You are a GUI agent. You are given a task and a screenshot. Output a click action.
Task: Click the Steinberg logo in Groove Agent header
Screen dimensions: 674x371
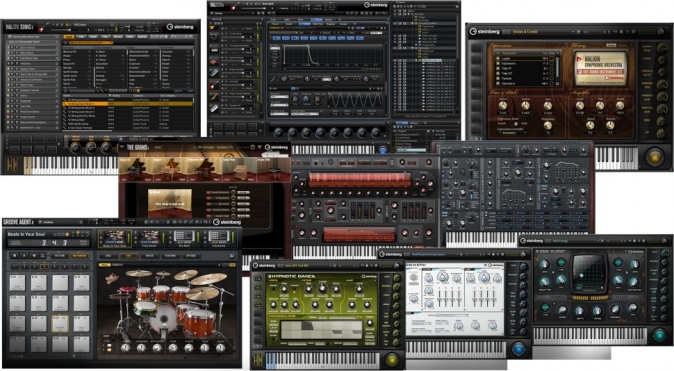click(x=227, y=222)
